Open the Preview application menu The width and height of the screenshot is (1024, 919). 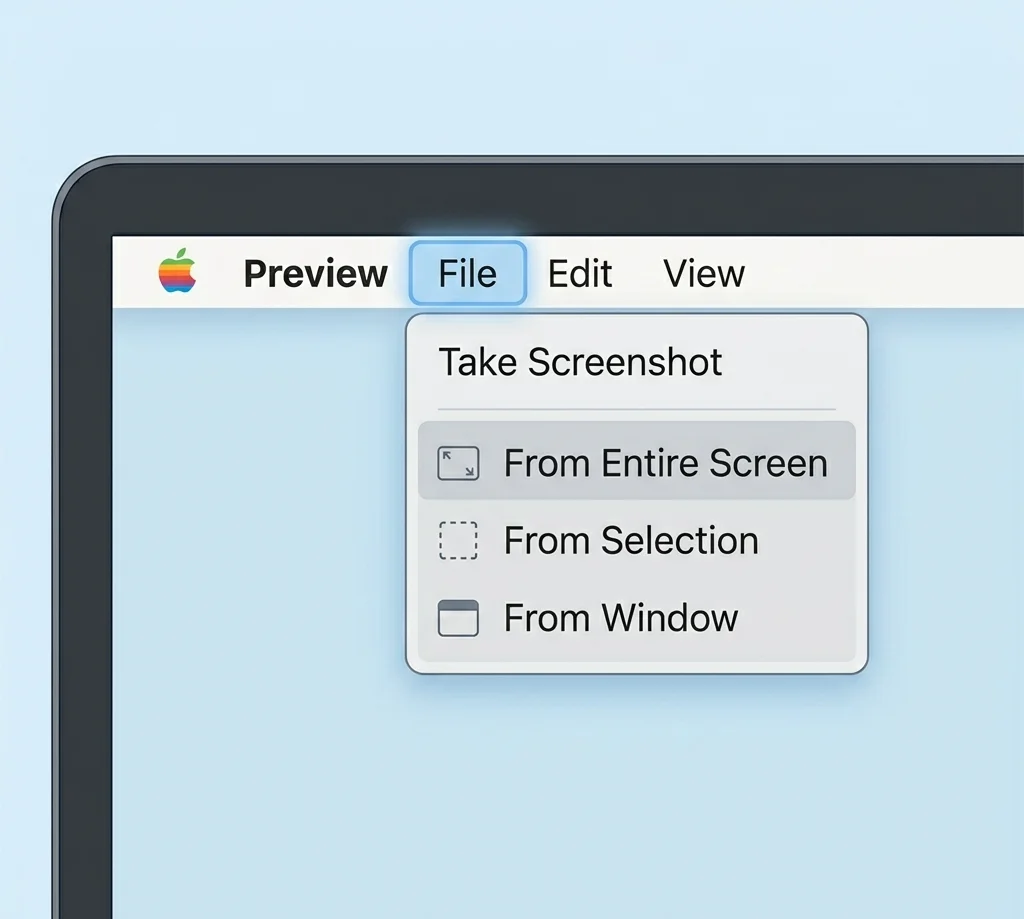point(315,273)
